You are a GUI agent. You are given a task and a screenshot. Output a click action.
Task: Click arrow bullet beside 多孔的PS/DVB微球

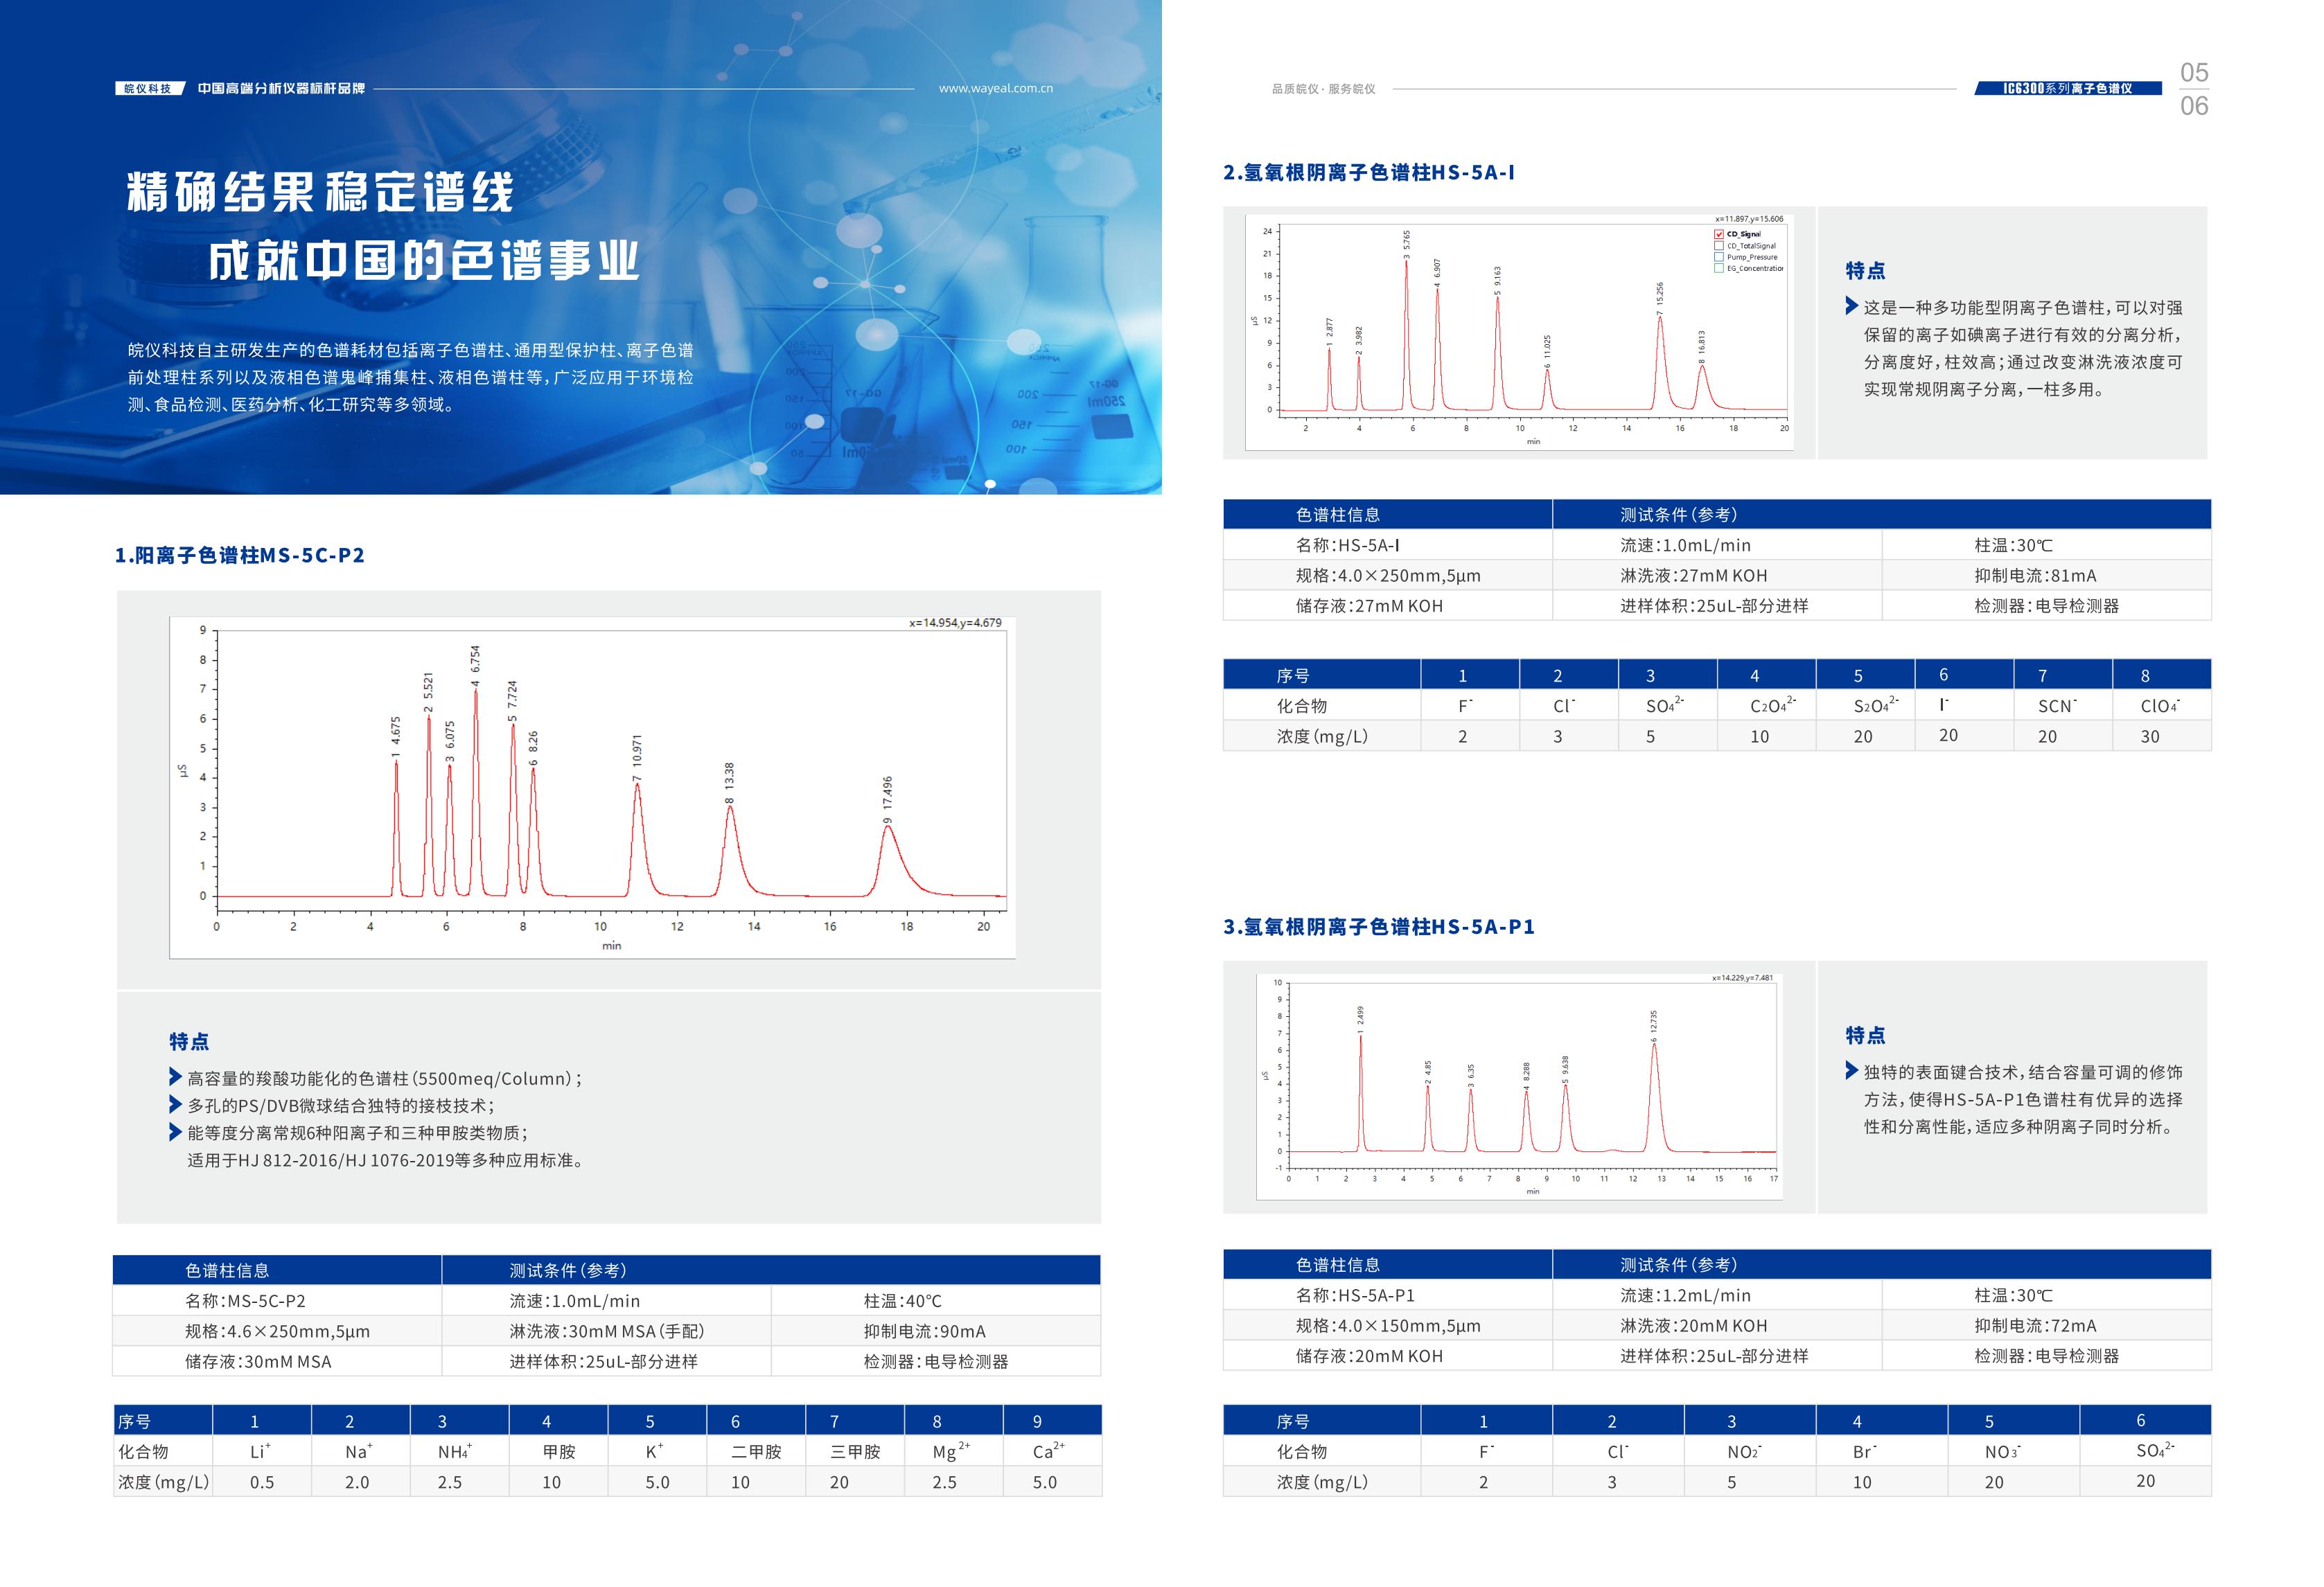[175, 1105]
